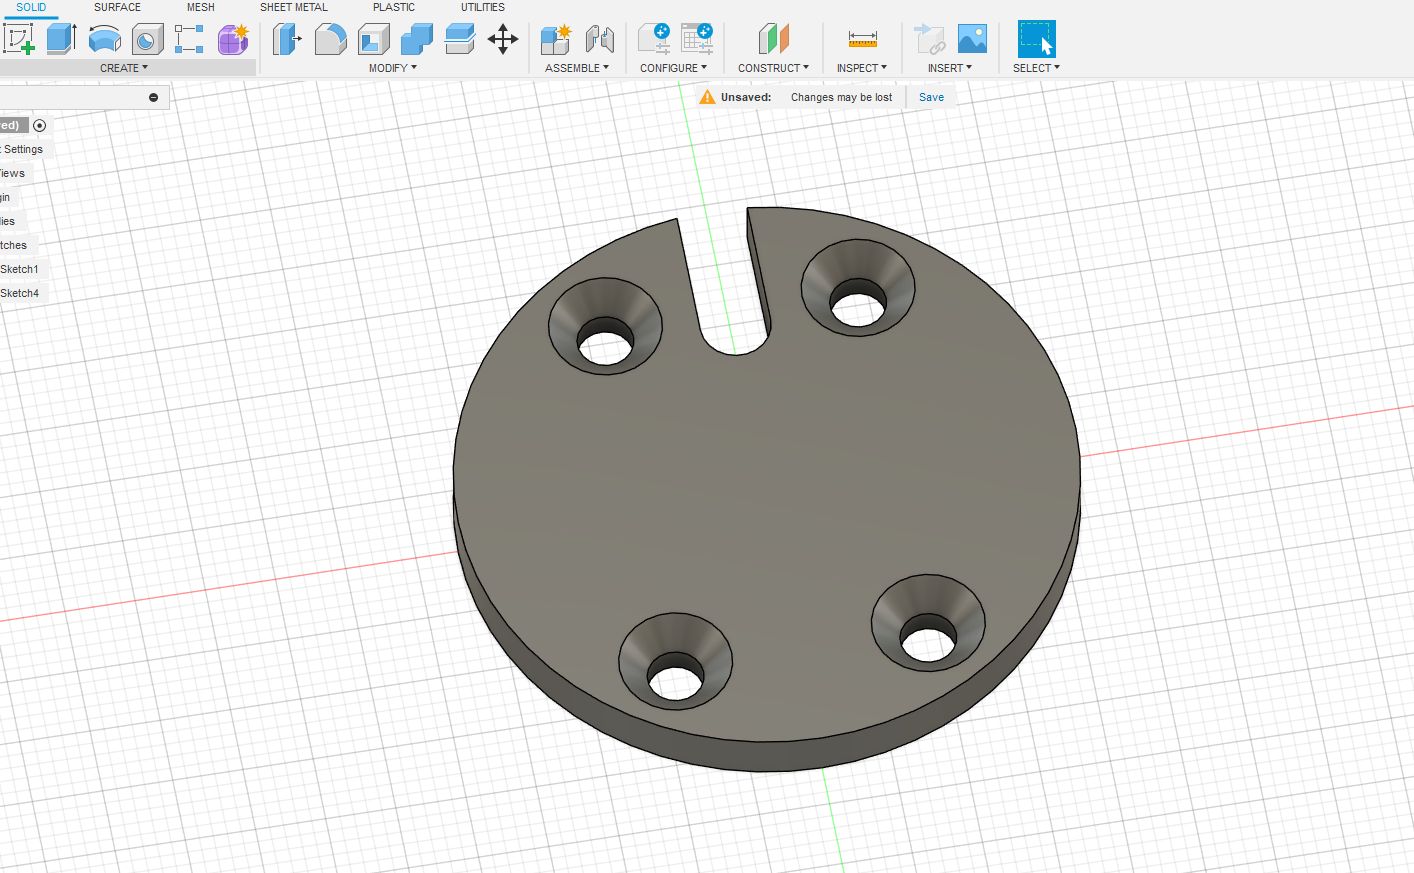Switch to the MESH tab
This screenshot has width=1414, height=873.
(x=201, y=7)
